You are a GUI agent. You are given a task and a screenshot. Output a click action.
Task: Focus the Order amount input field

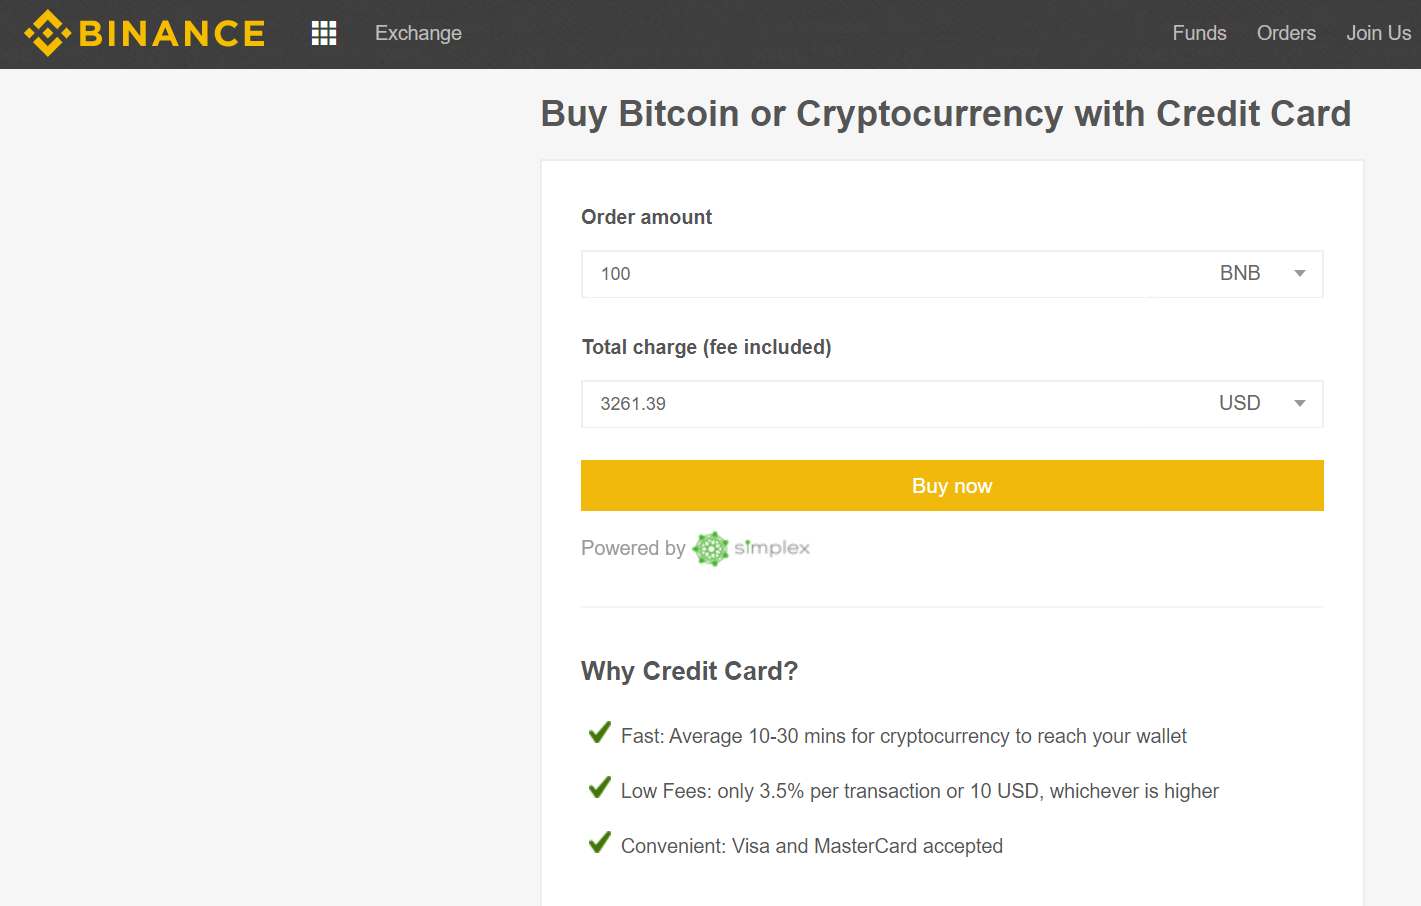click(x=866, y=274)
